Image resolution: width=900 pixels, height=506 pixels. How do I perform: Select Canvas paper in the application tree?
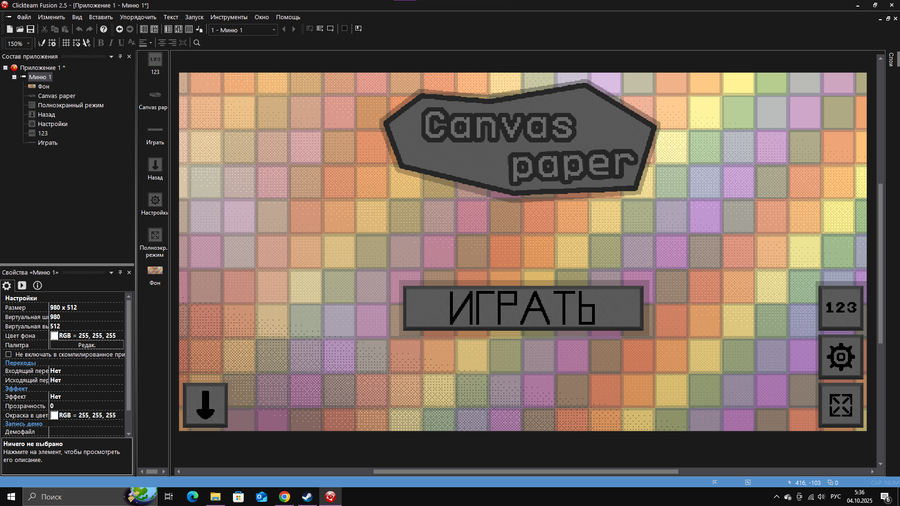coord(56,96)
